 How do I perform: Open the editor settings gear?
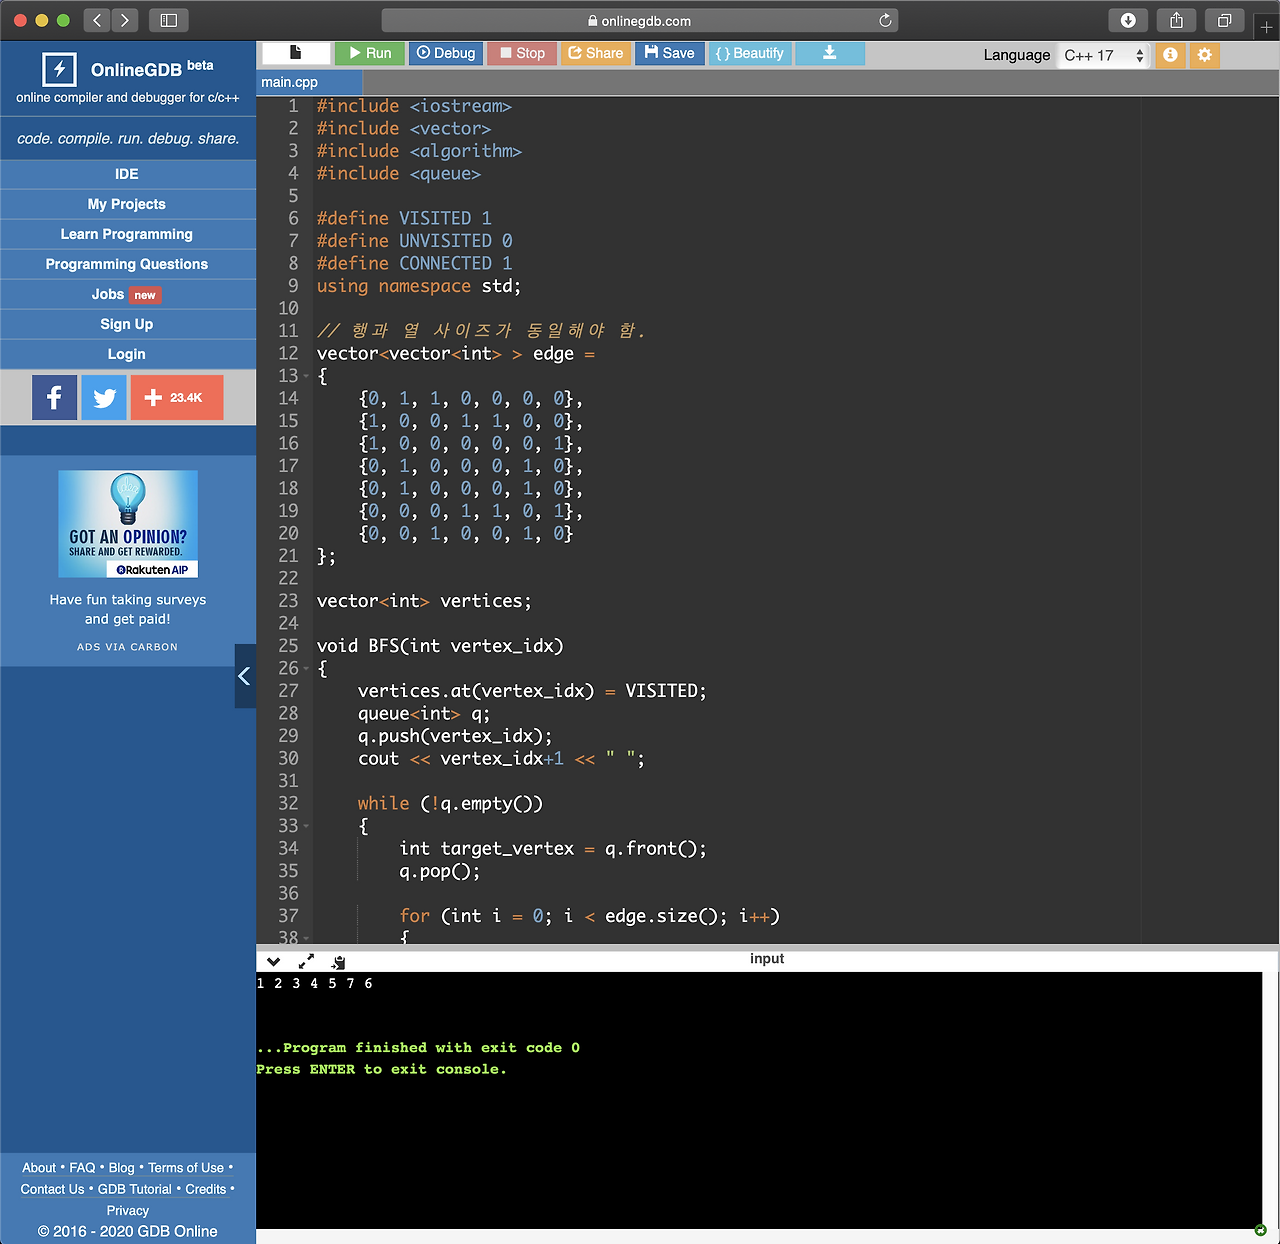1204,55
